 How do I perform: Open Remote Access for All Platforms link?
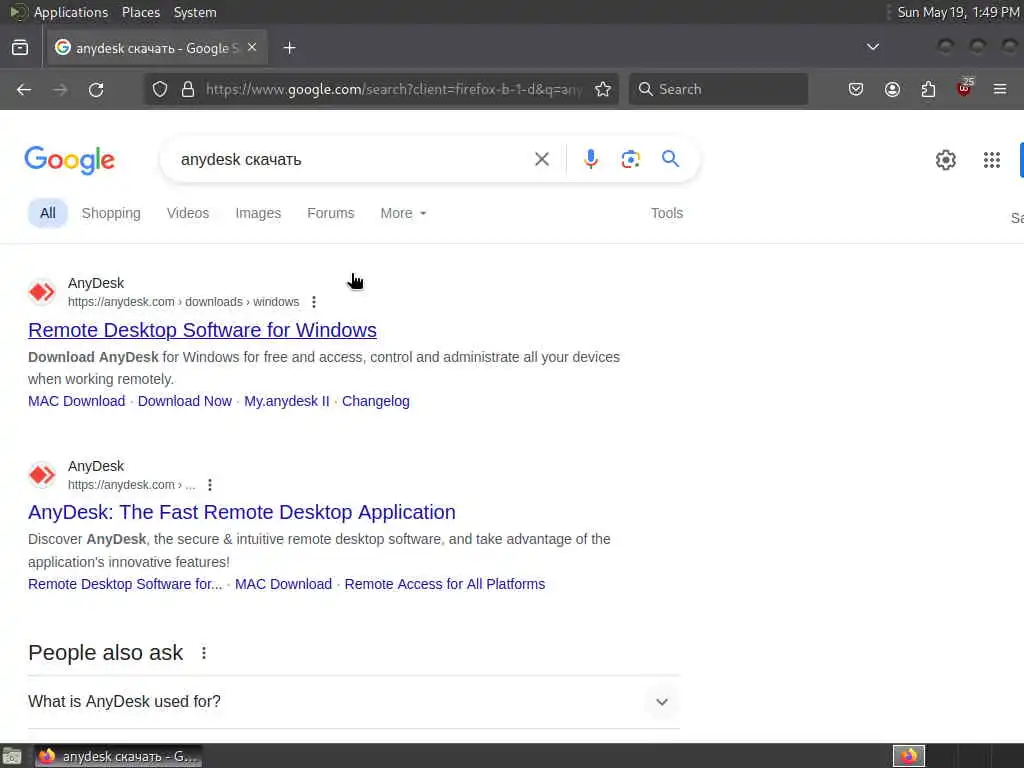pyautogui.click(x=445, y=584)
